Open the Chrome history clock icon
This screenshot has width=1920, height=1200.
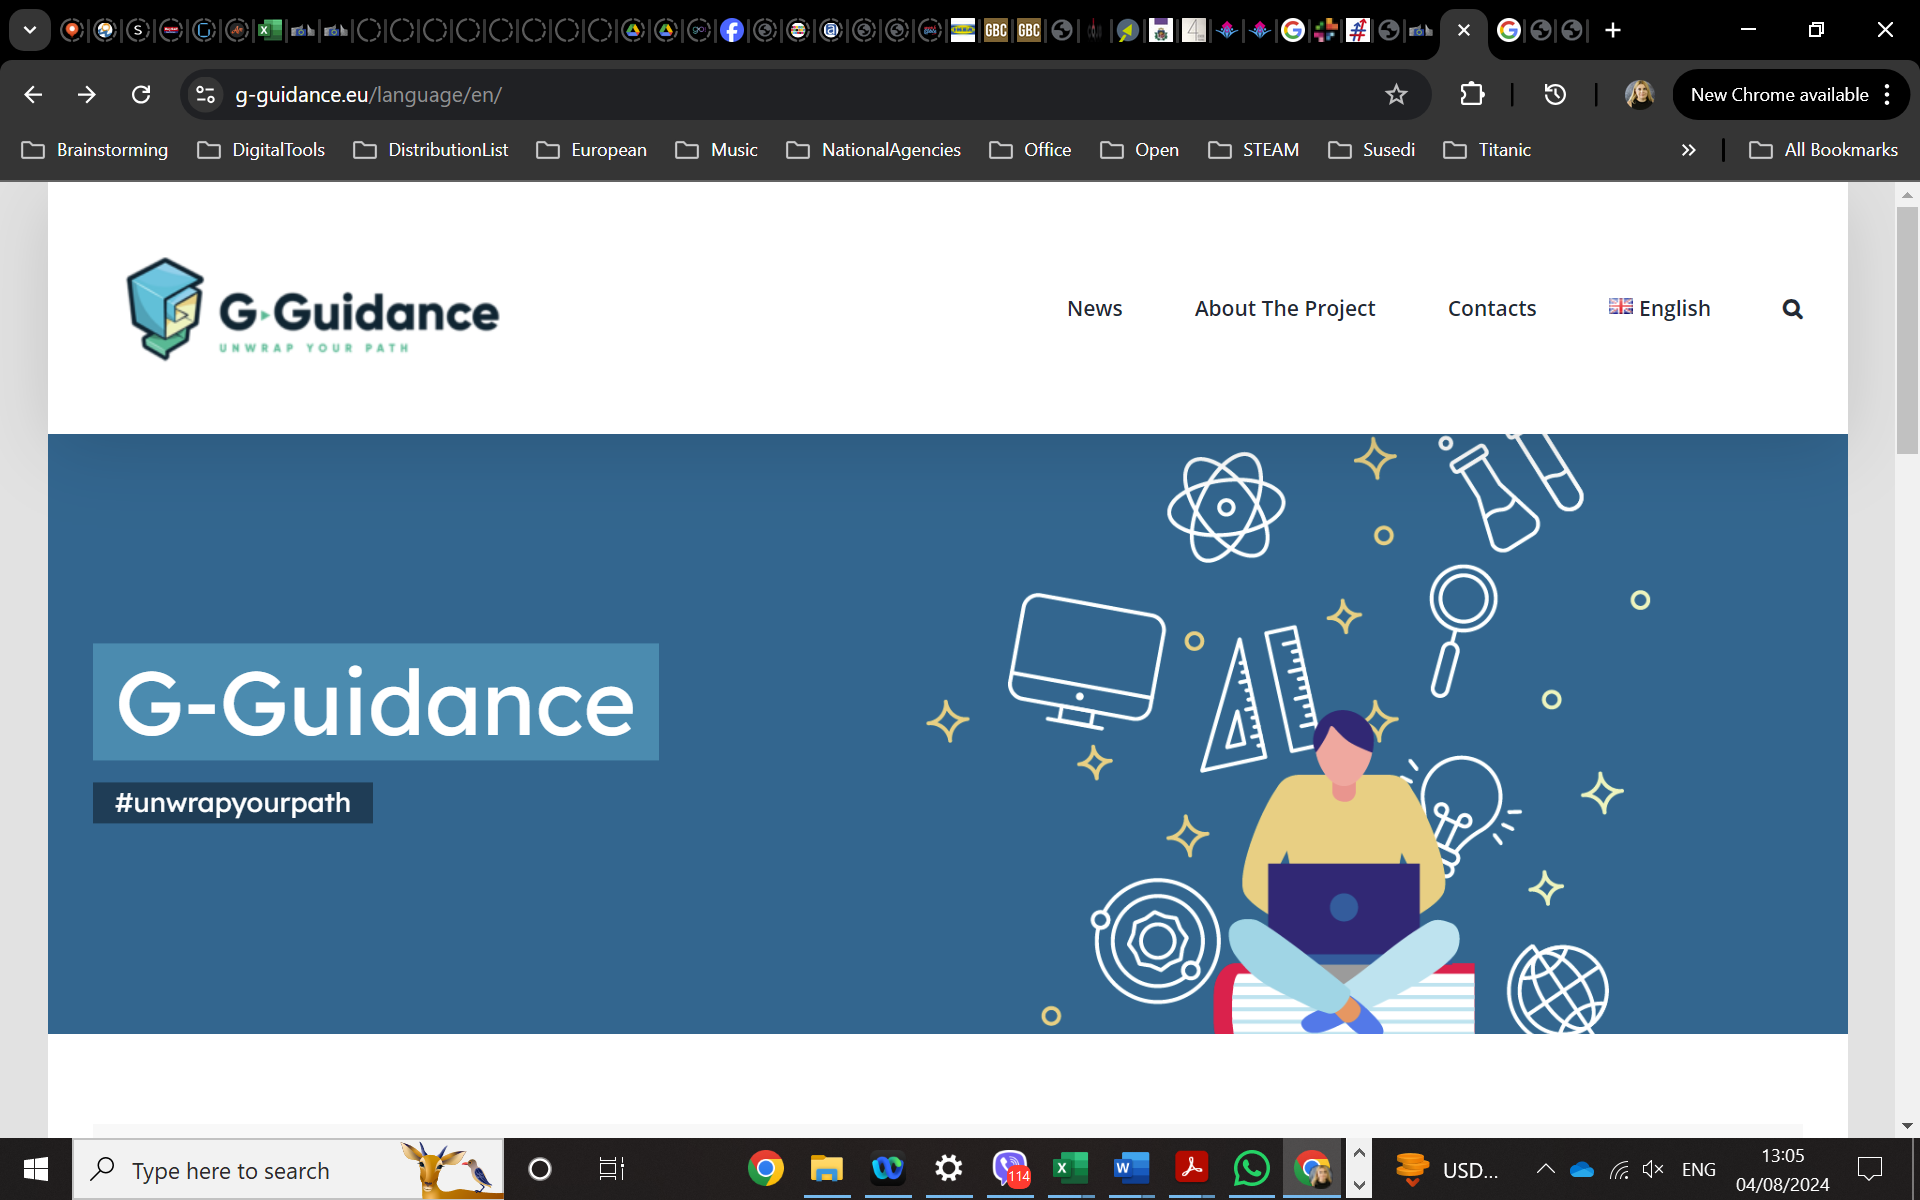pyautogui.click(x=1554, y=94)
